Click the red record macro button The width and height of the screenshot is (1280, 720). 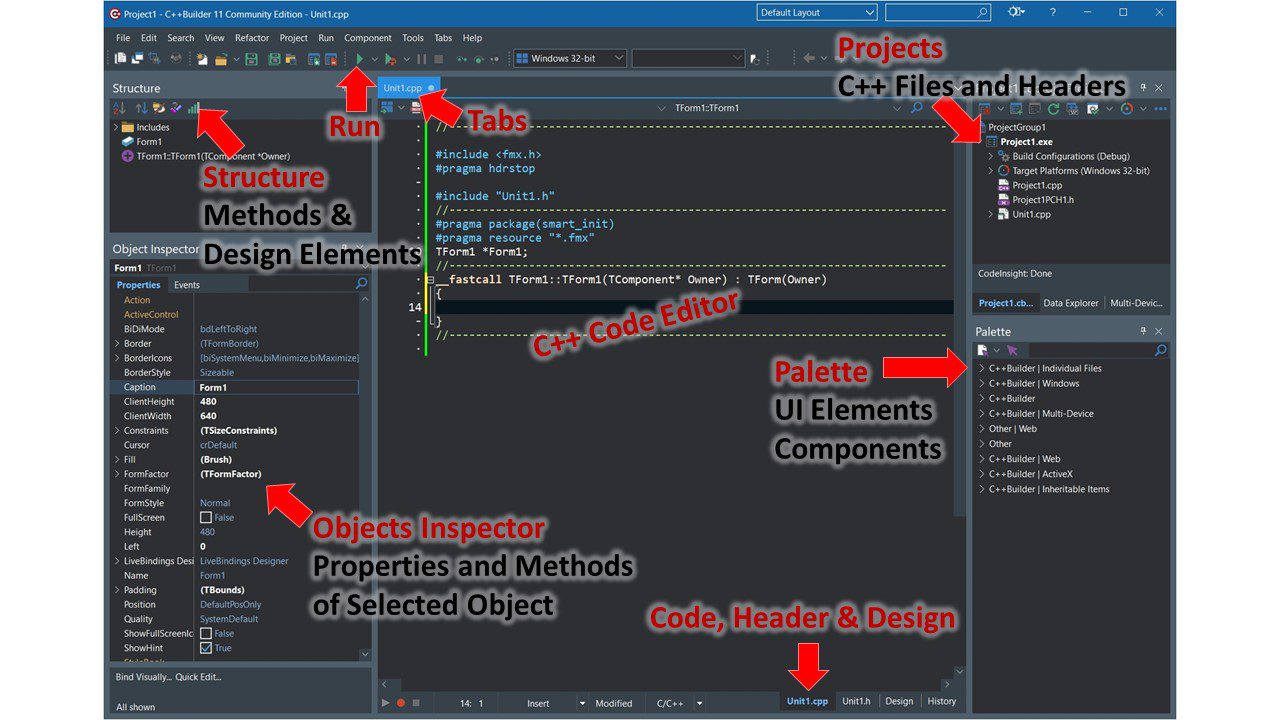[x=401, y=703]
